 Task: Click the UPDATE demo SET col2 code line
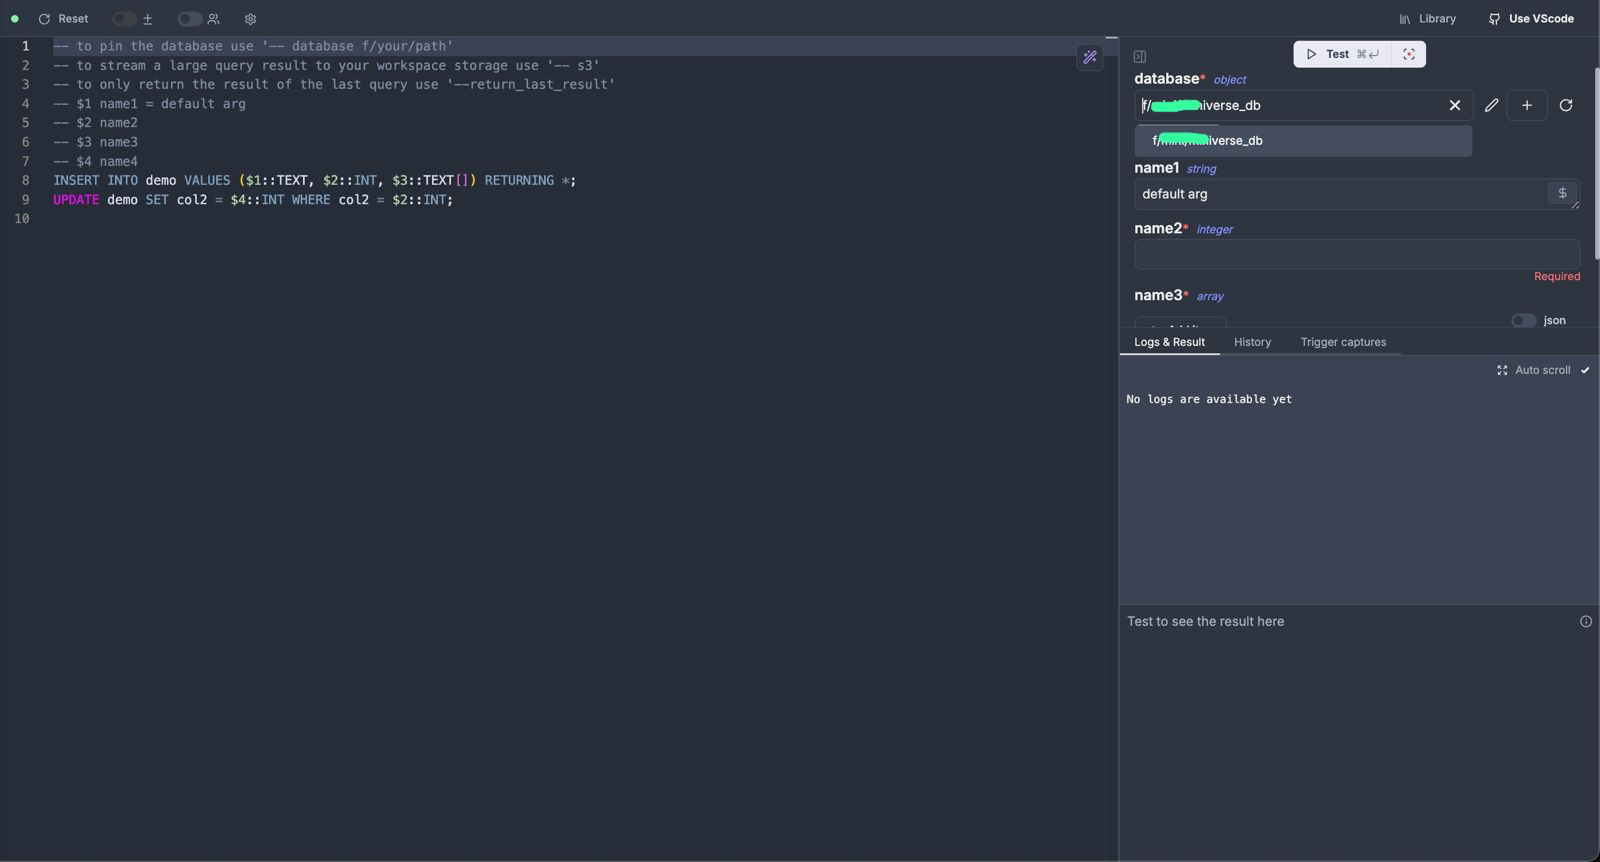[253, 200]
